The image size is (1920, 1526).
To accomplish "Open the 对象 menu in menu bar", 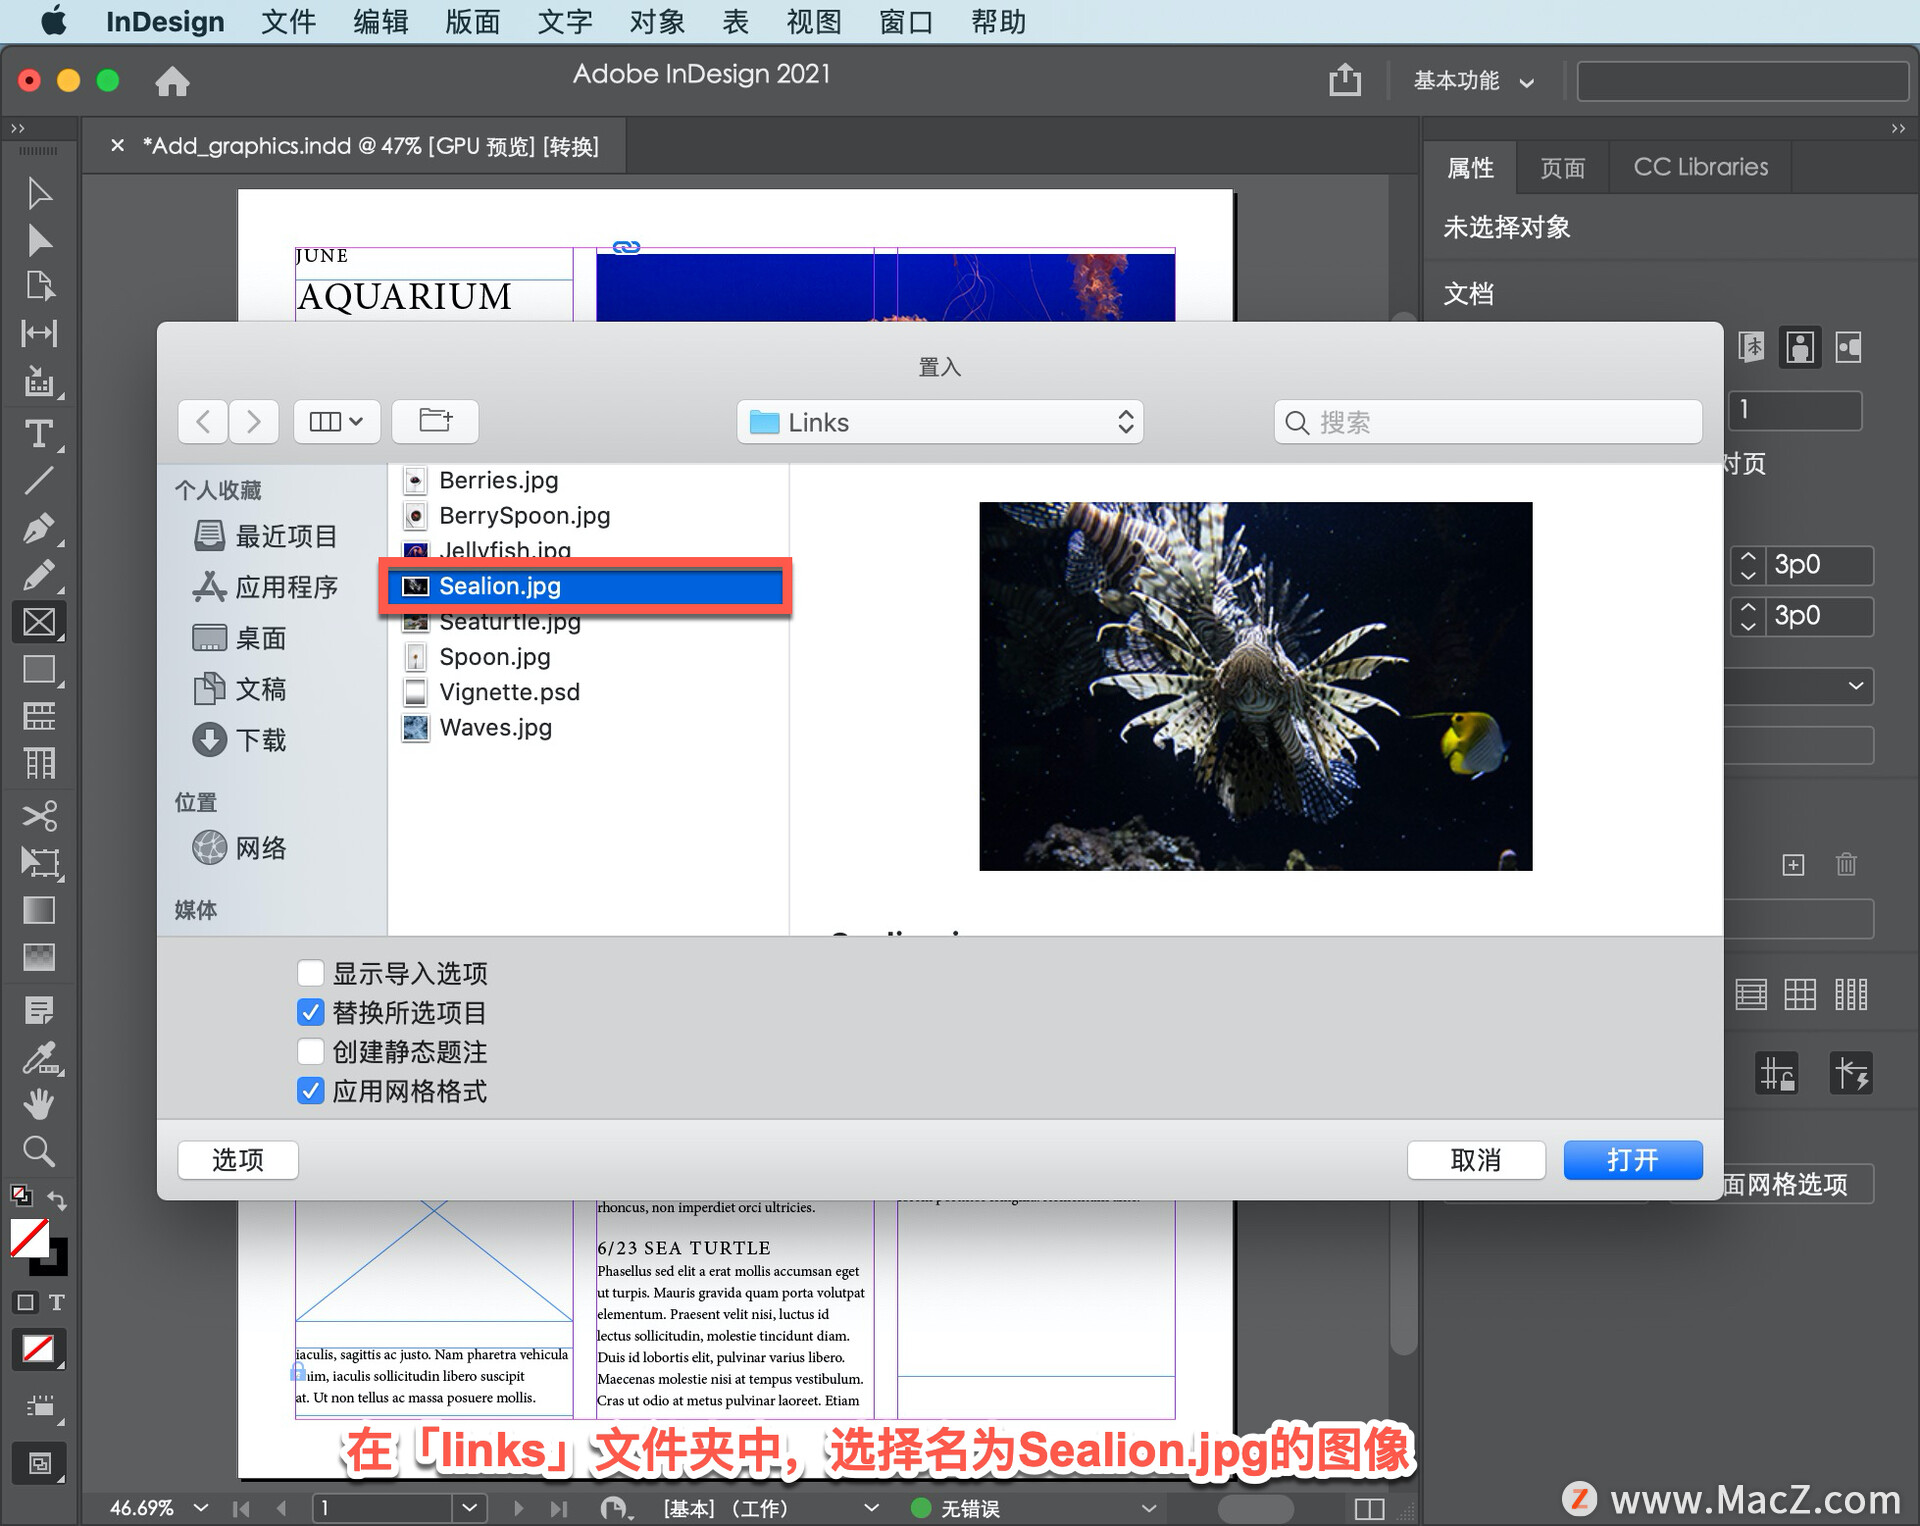I will (x=657, y=21).
